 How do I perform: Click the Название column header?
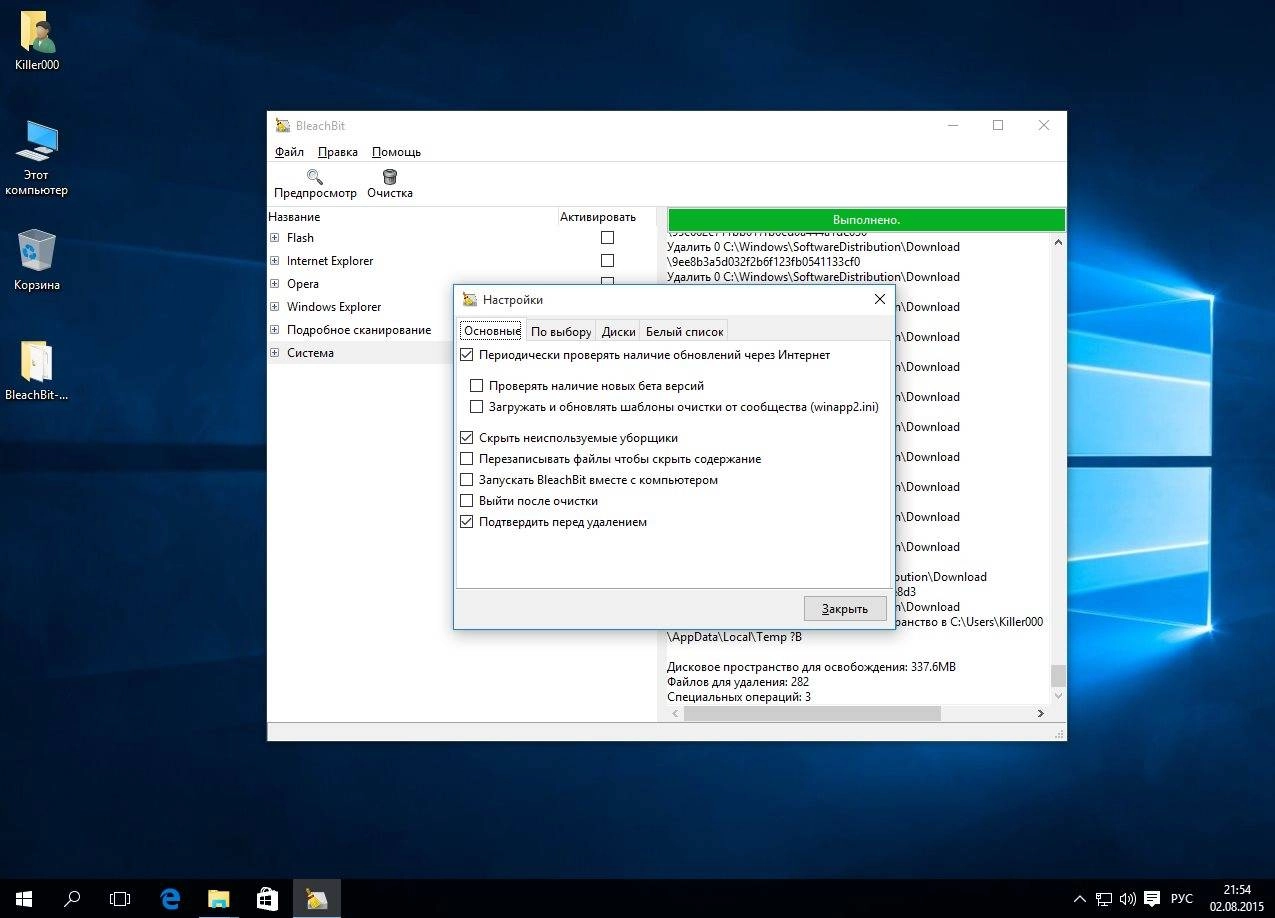tap(411, 217)
